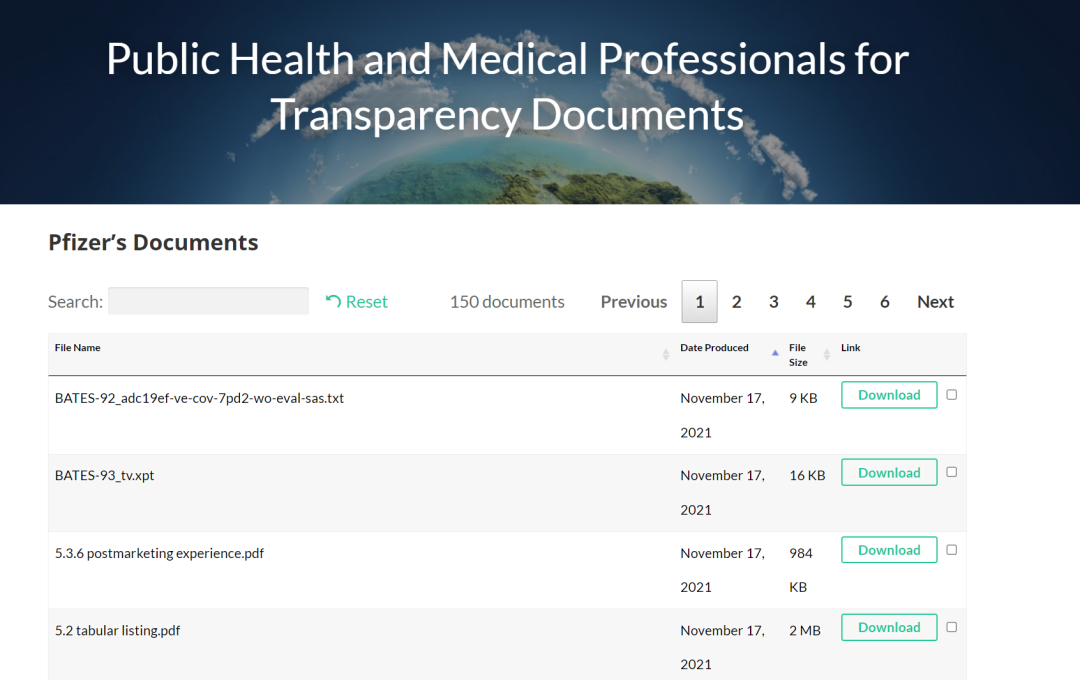Click the File Size column header
Viewport: 1080px width, 680px height.
(798, 355)
